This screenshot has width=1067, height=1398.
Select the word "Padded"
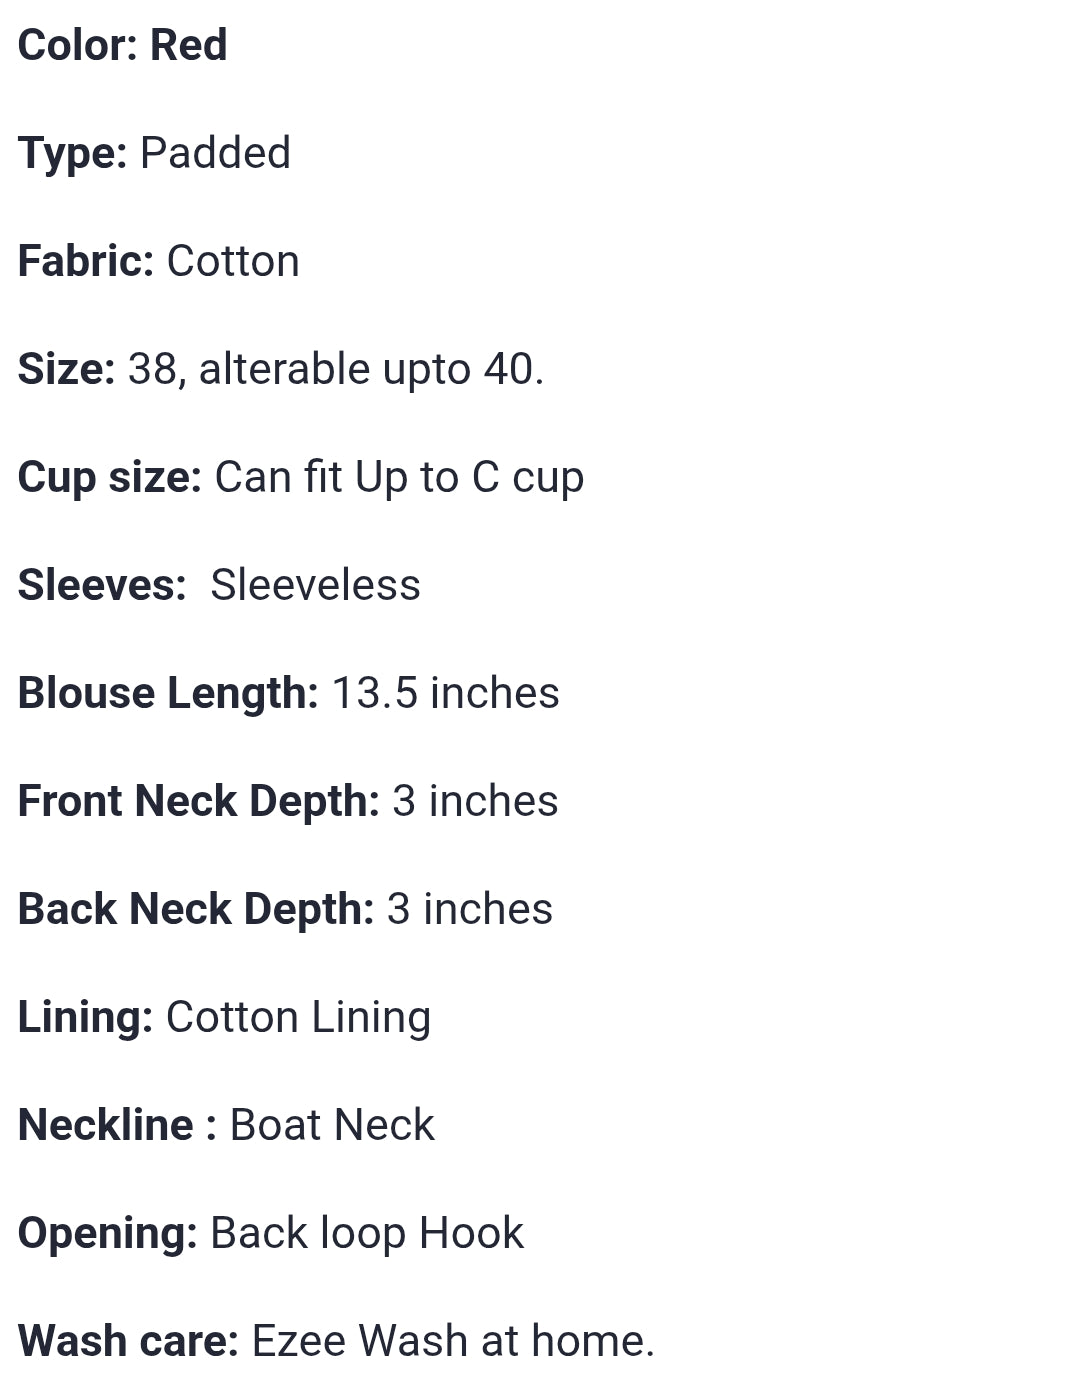pos(215,153)
